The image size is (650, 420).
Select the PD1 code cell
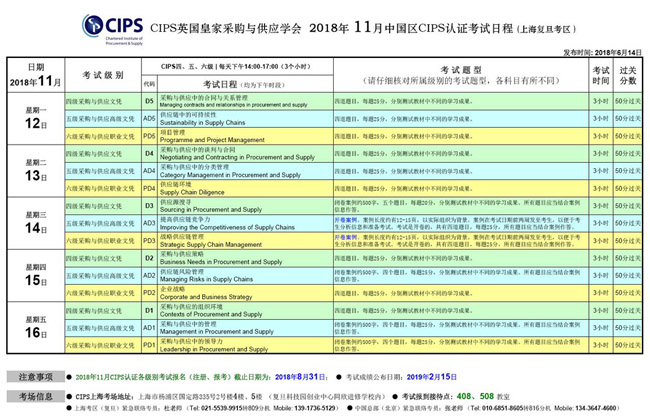(x=149, y=345)
